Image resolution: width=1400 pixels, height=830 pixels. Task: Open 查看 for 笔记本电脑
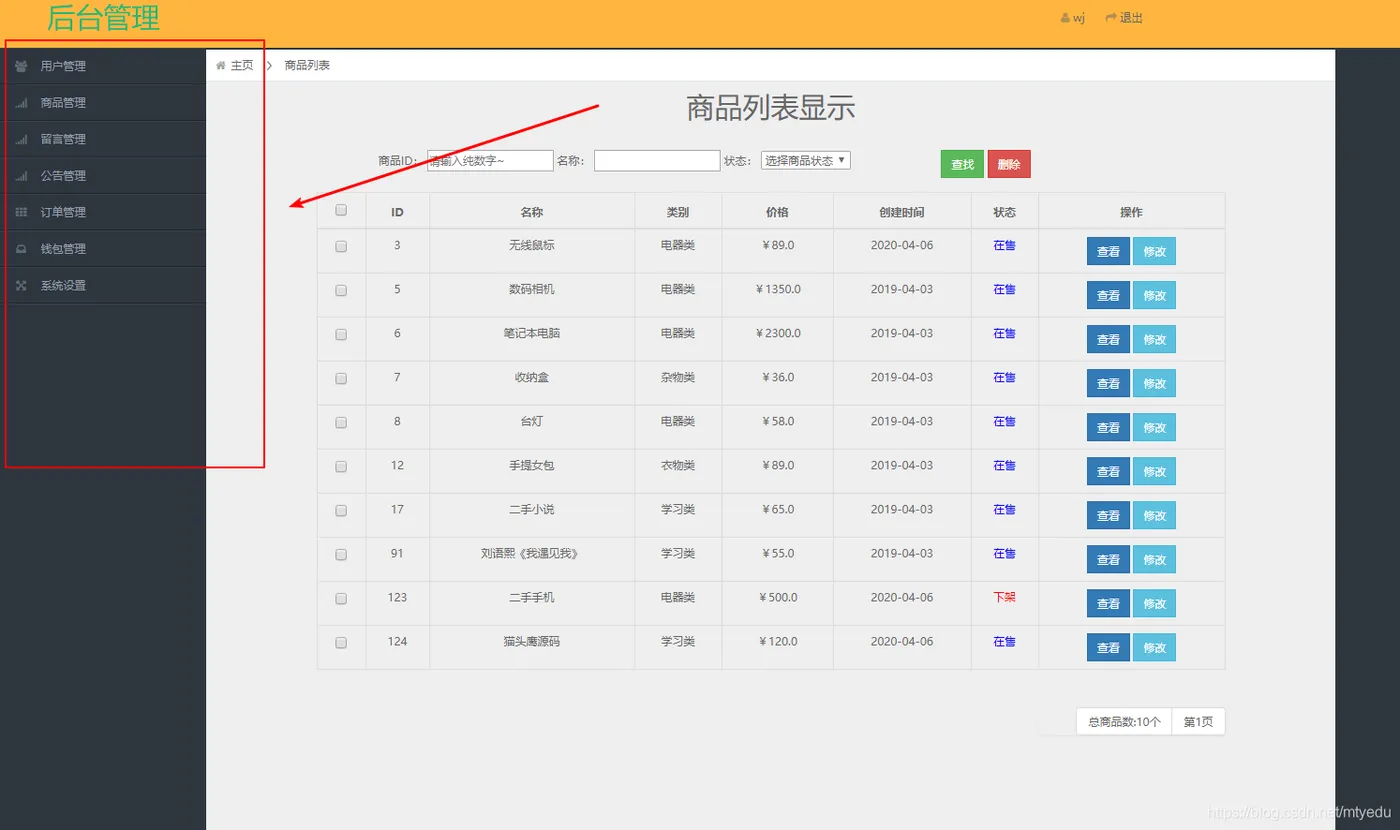point(1108,339)
